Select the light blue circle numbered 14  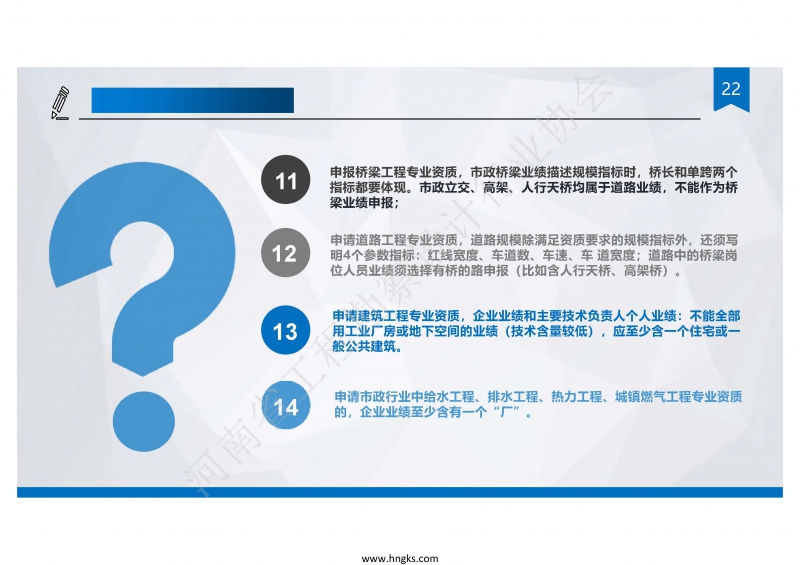coord(285,407)
